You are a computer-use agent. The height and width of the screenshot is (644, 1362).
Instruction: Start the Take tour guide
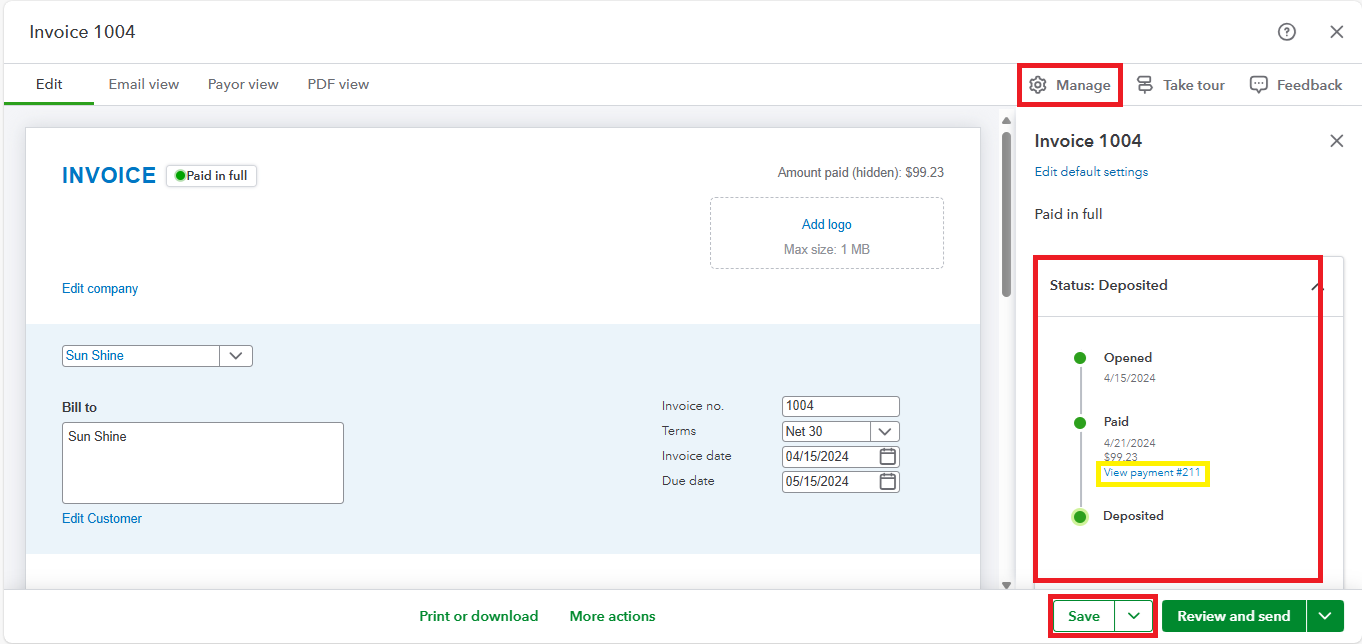click(1181, 85)
